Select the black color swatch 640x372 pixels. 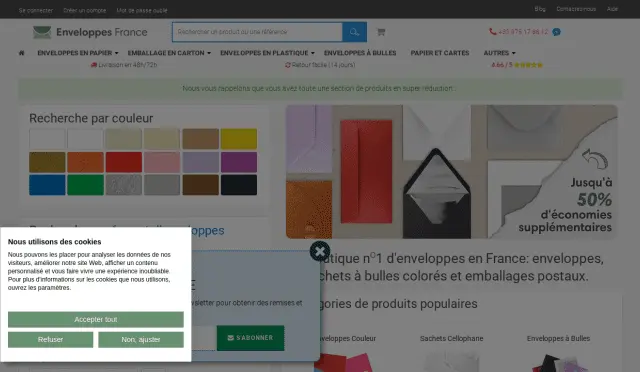coord(239,185)
